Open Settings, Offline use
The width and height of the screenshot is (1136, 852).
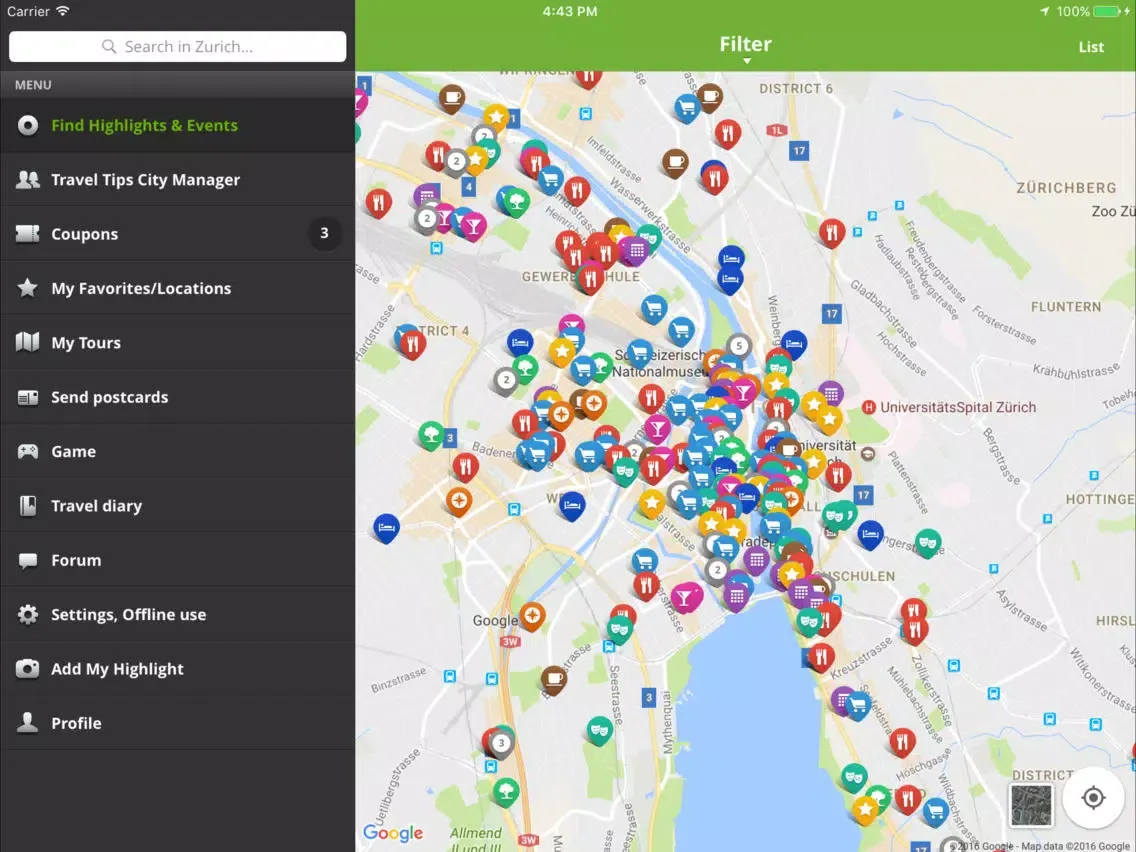[x=178, y=614]
